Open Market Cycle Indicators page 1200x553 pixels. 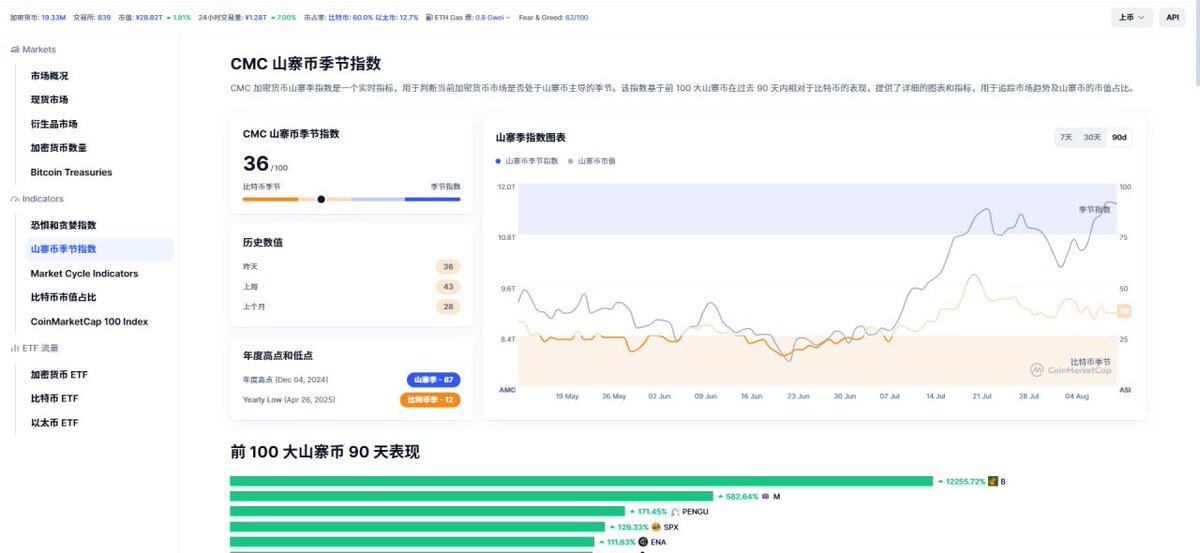84,273
